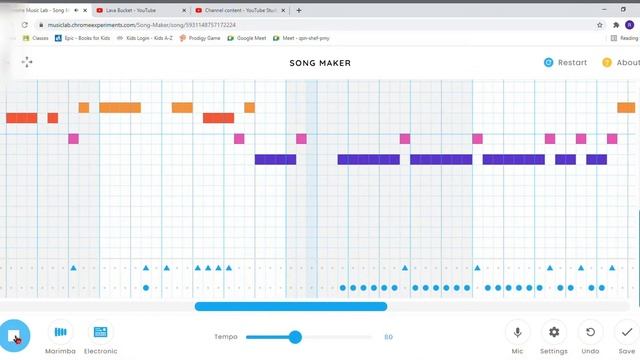Image resolution: width=640 pixels, height=360 pixels.
Task: Reload the page
Action: click(x=25, y=25)
